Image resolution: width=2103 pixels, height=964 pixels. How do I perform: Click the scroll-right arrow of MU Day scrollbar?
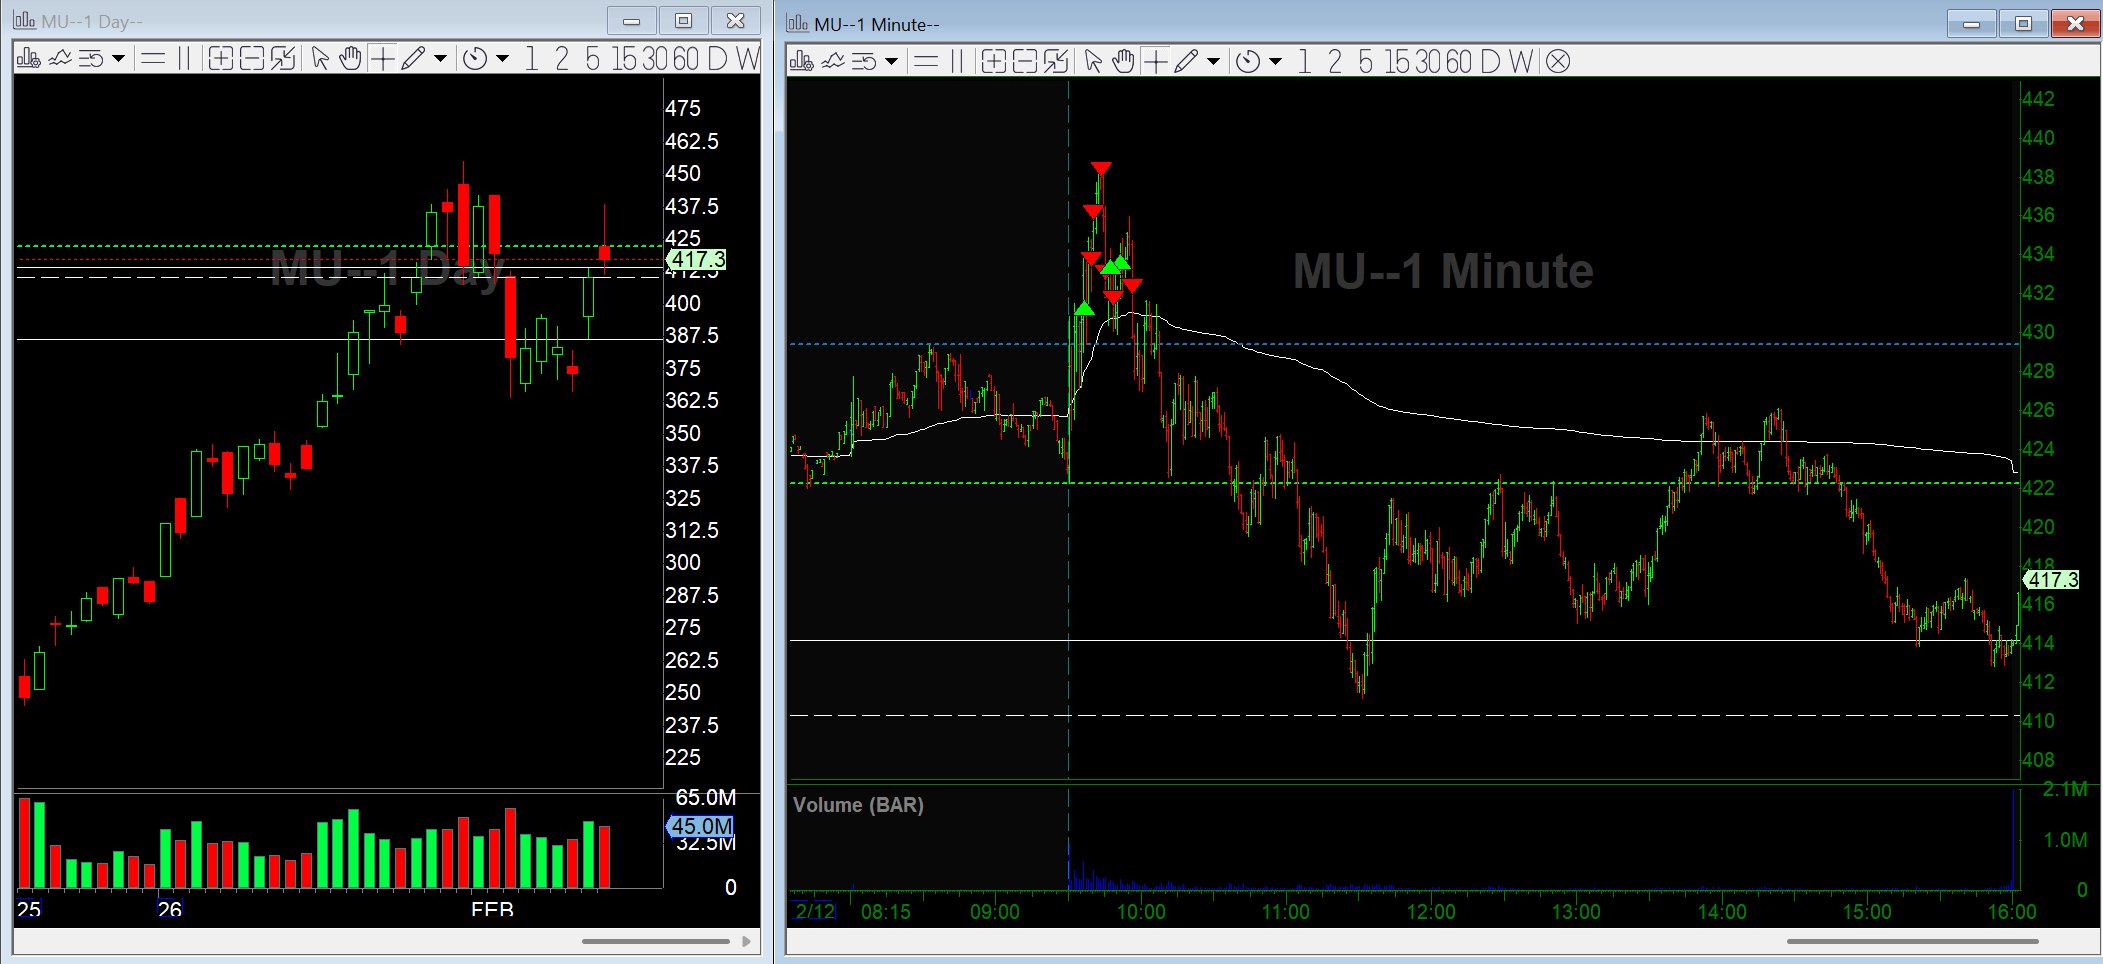746,941
